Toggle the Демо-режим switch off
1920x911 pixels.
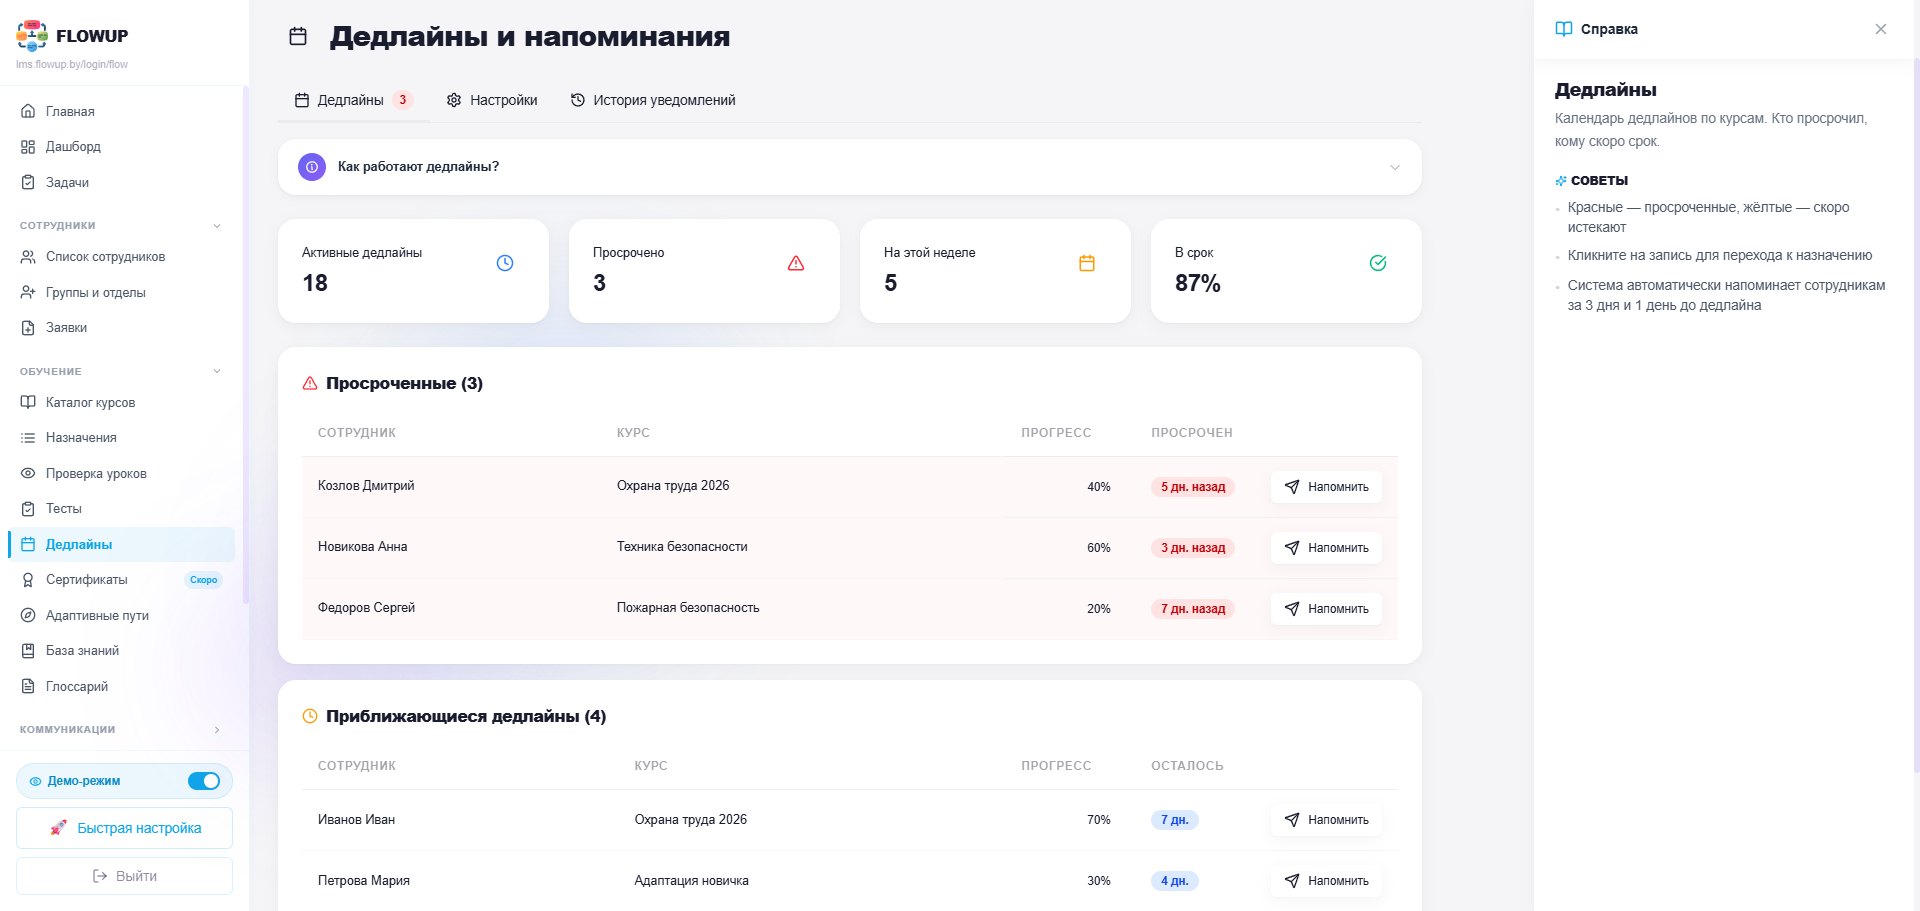(204, 781)
